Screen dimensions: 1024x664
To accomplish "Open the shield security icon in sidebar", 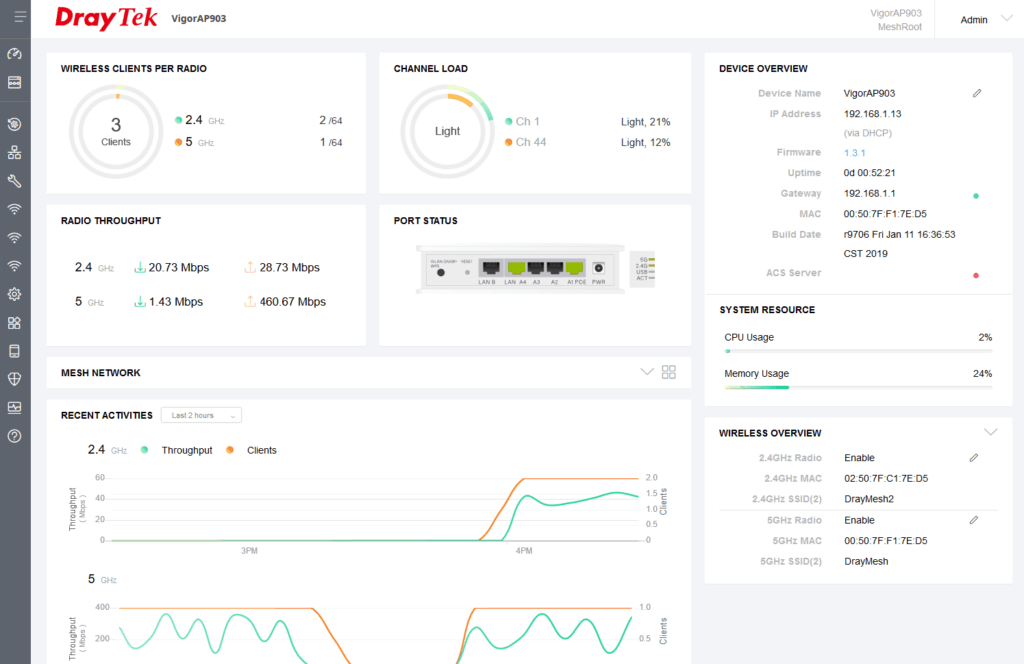I will 15,379.
